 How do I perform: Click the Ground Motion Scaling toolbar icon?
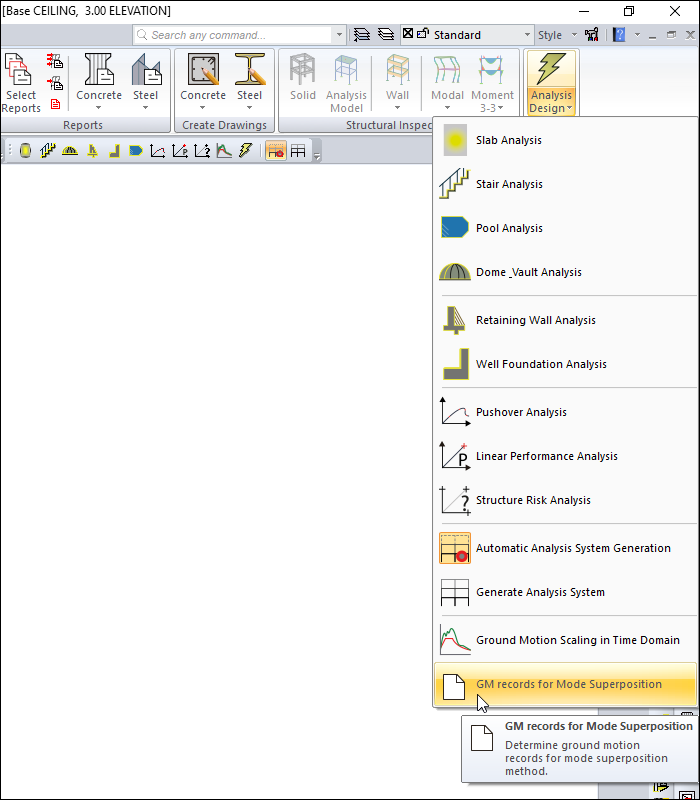(224, 151)
